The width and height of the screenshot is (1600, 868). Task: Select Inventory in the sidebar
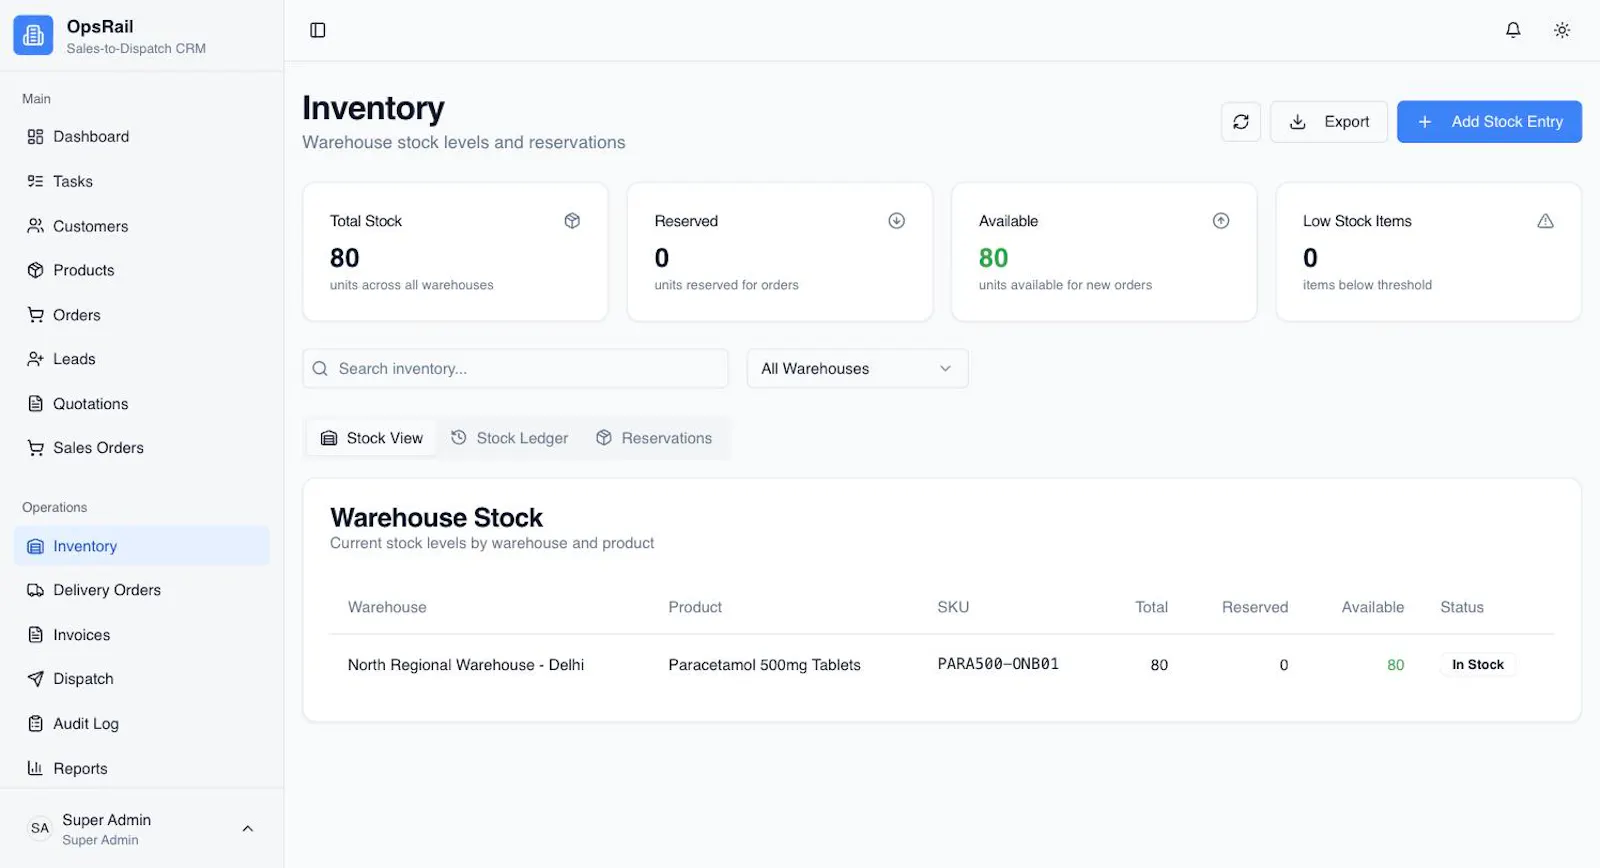click(142, 546)
